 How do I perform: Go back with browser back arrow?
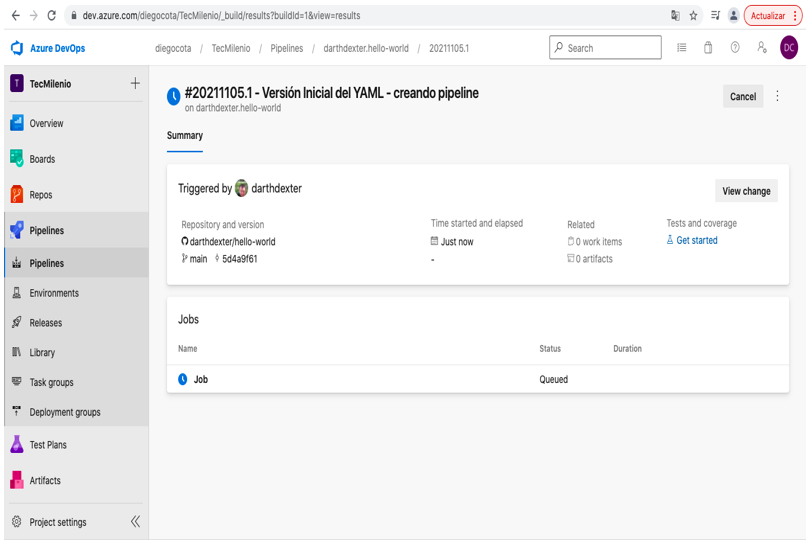(15, 15)
